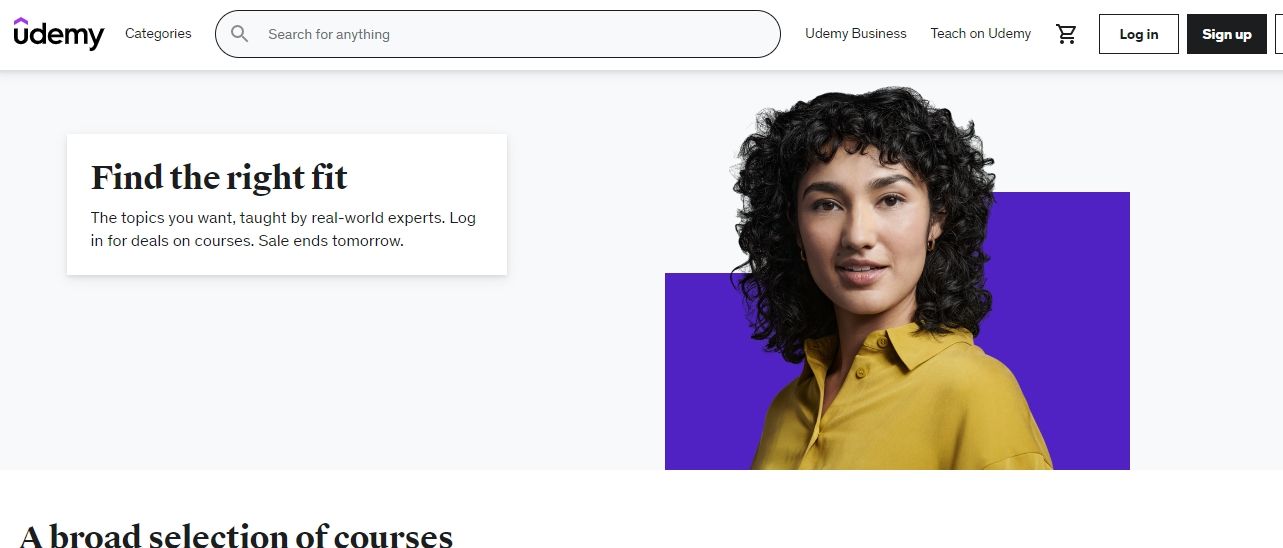This screenshot has width=1283, height=548.
Task: Click the woman's yellow shirt
Action: 900,410
